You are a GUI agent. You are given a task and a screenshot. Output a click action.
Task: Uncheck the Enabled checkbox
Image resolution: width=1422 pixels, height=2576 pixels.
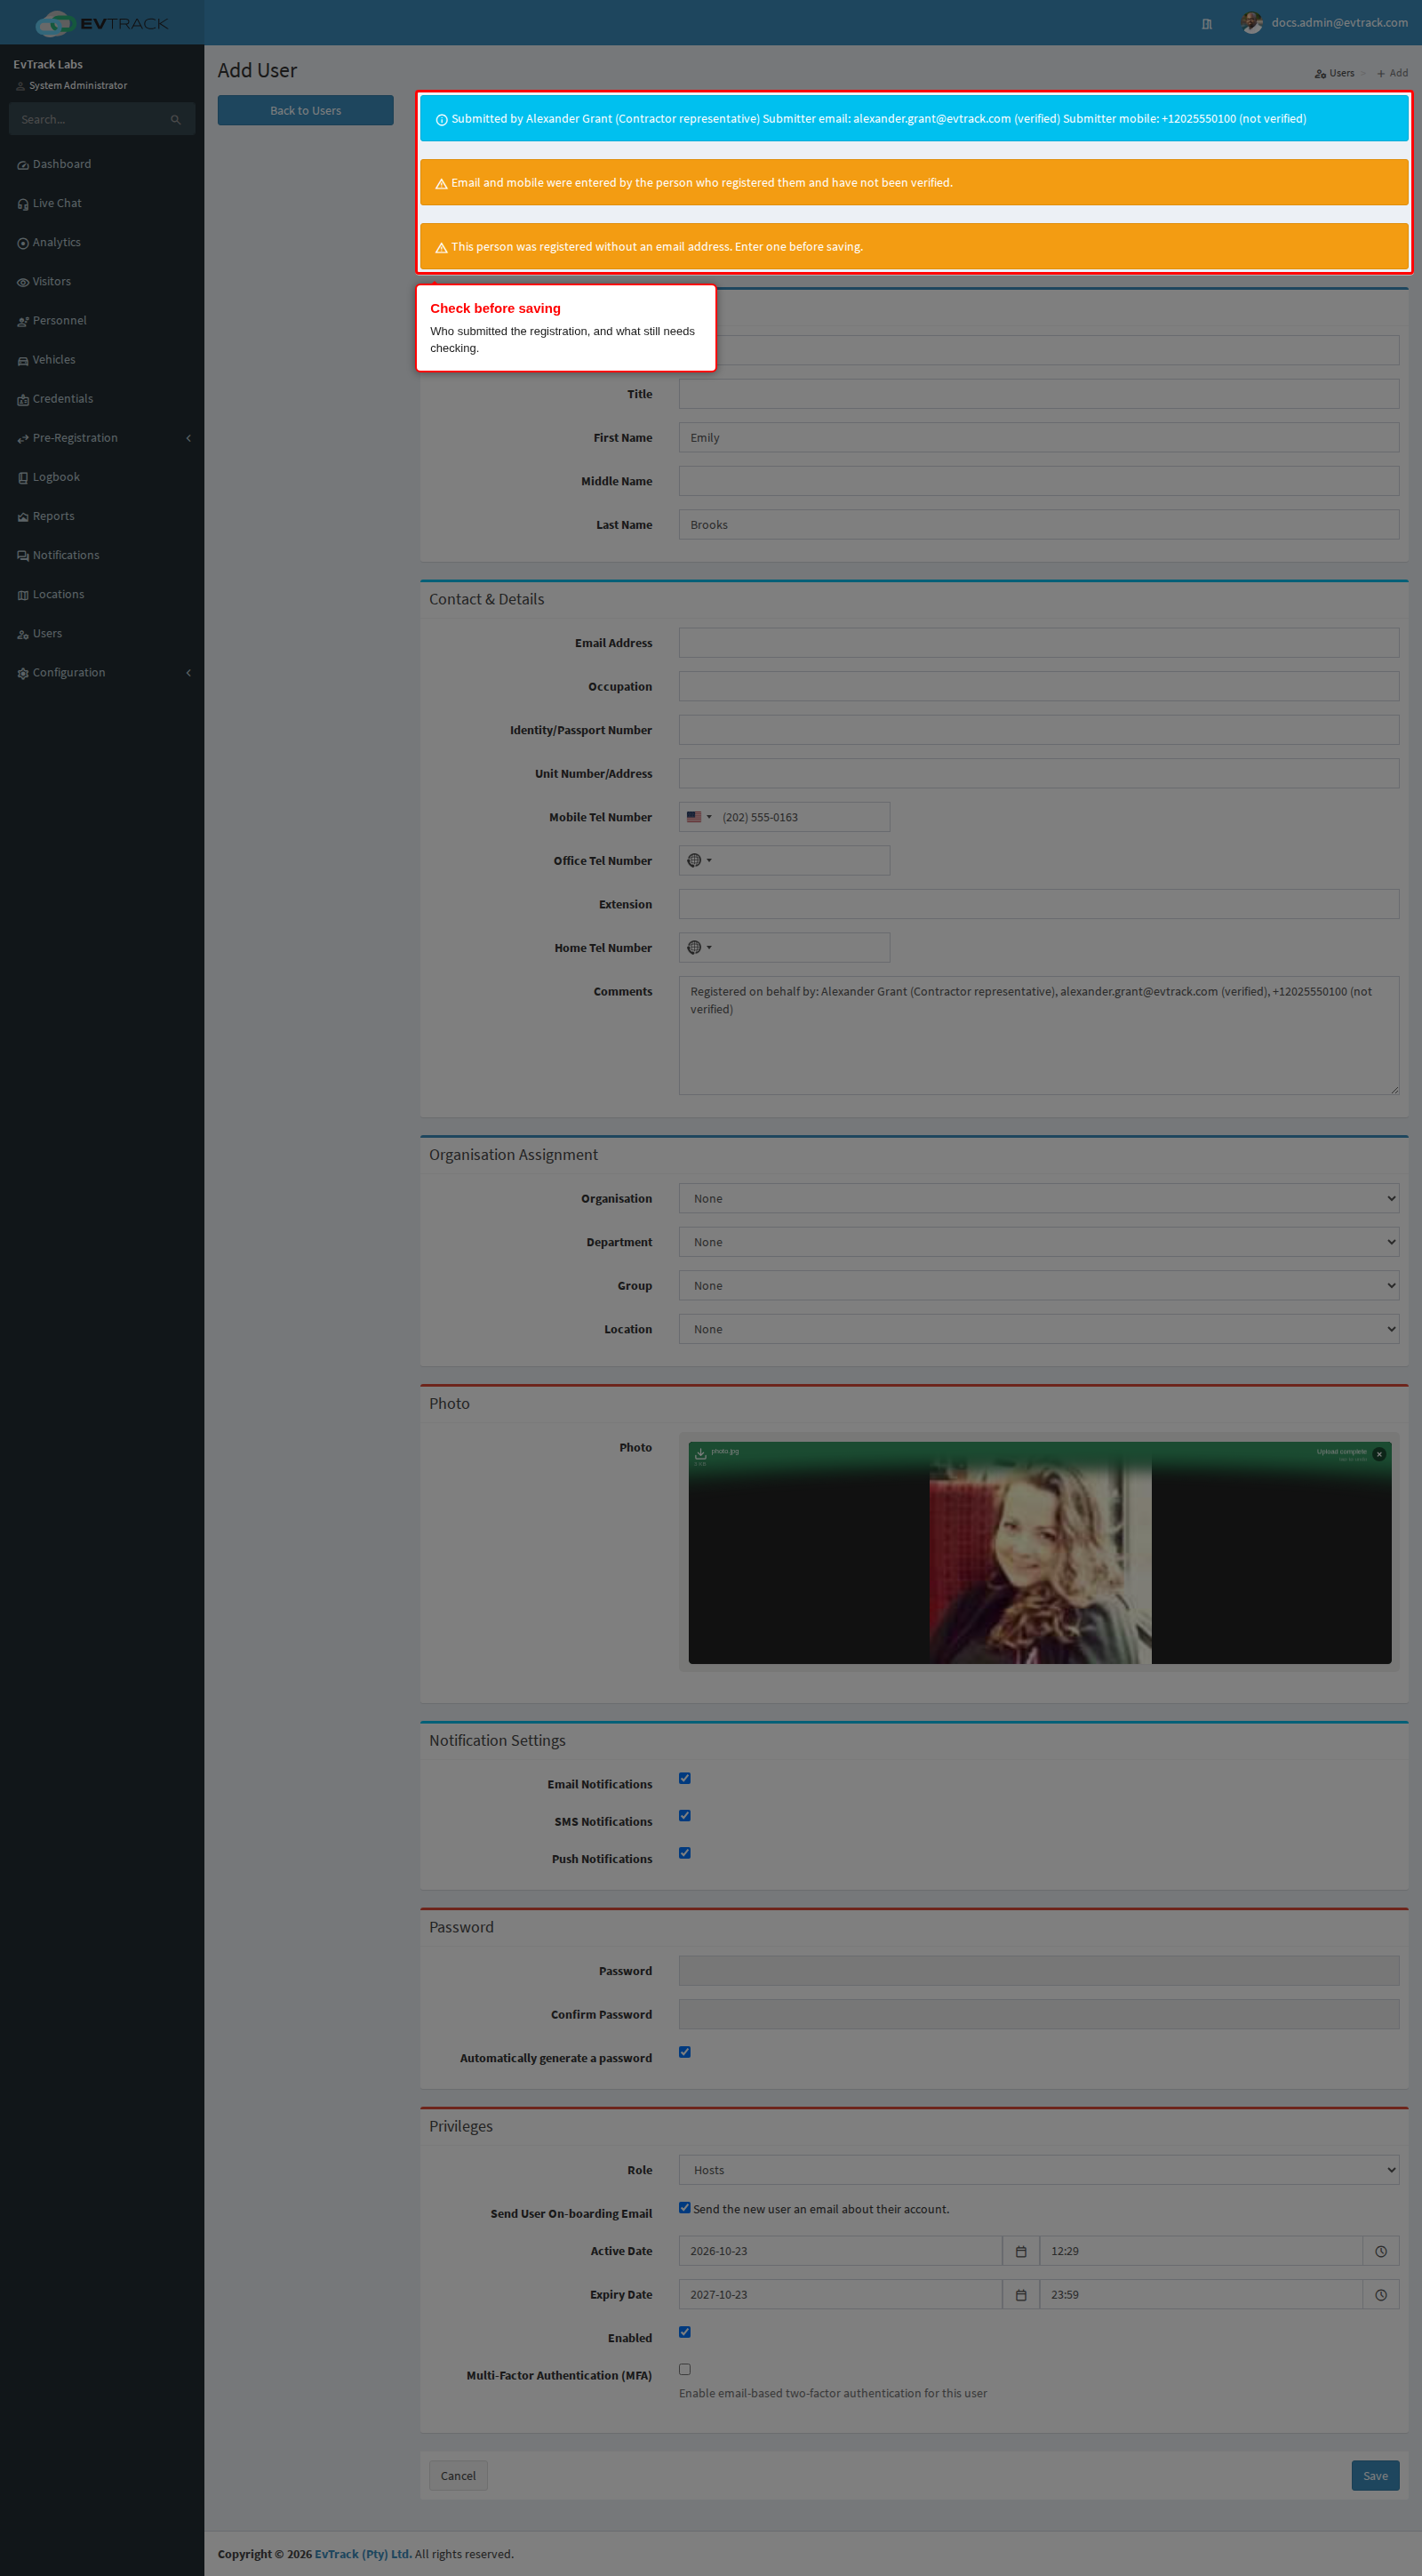click(685, 2332)
